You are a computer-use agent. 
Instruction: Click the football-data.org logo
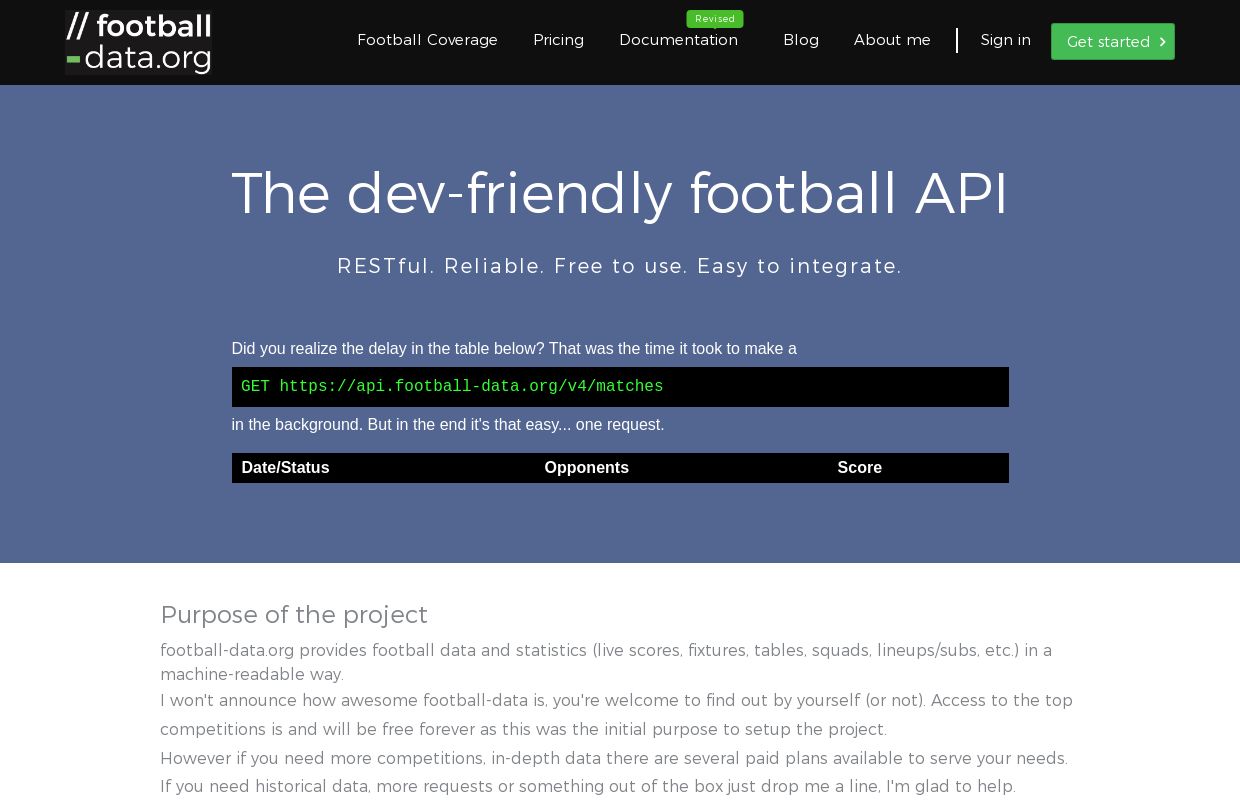coord(137,42)
